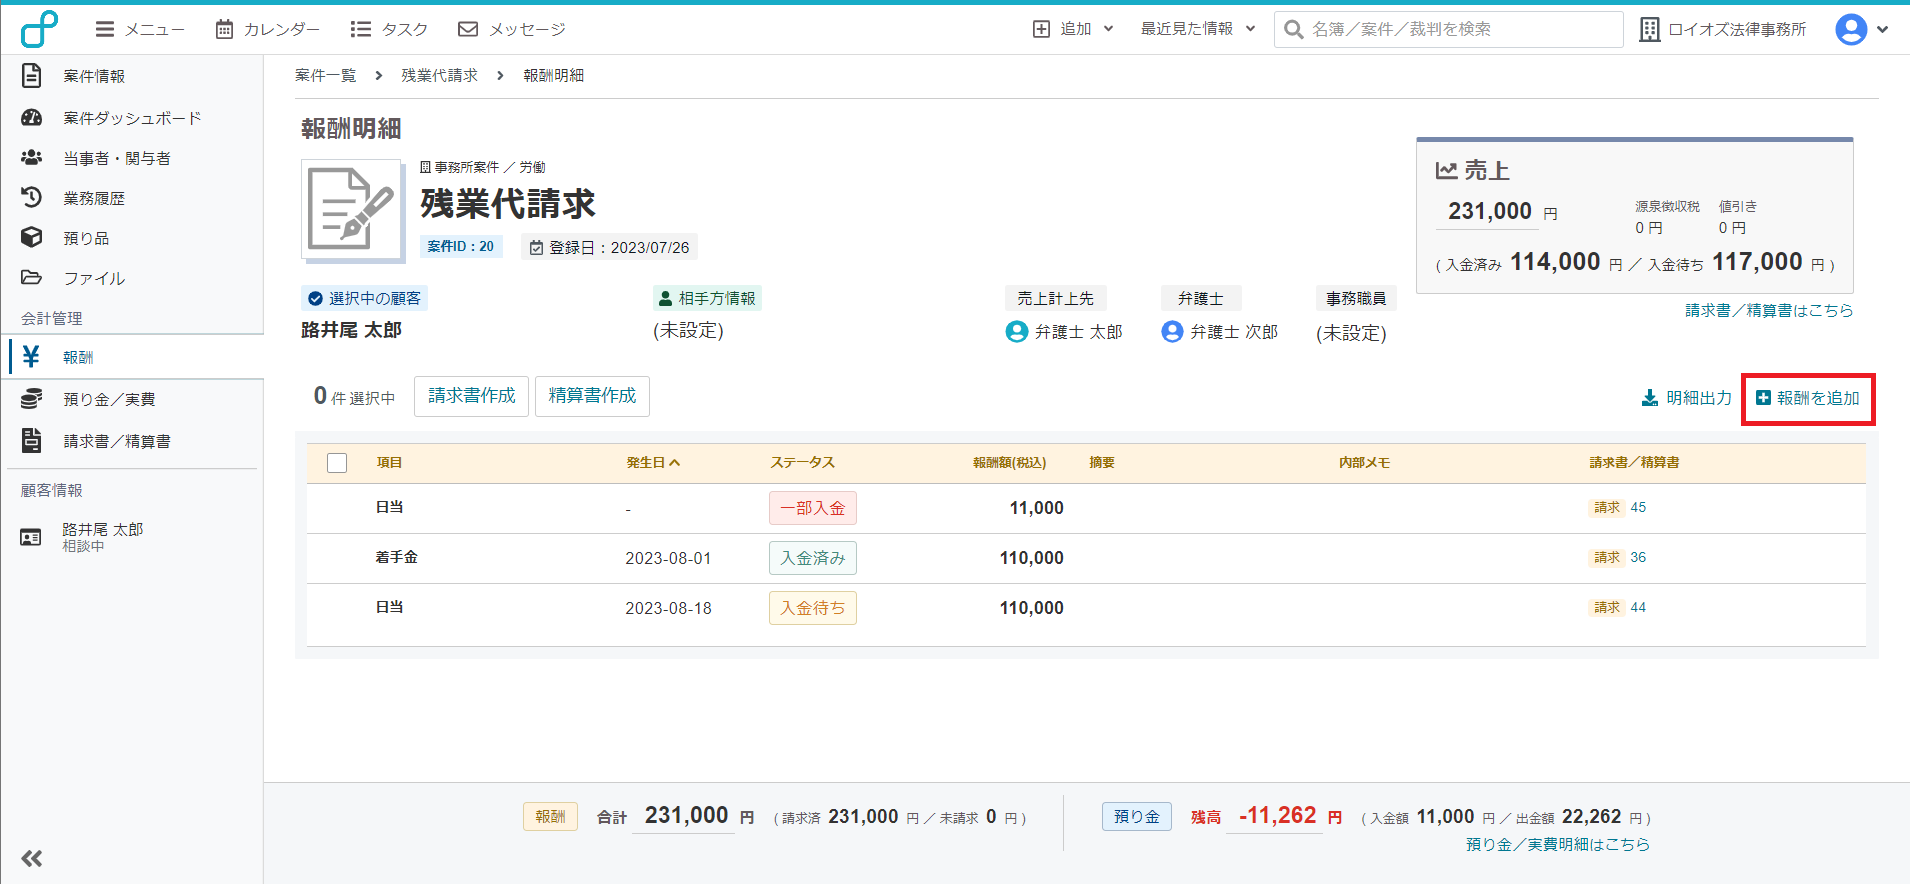
Task: Open タスク from the top bar
Action: point(389,29)
